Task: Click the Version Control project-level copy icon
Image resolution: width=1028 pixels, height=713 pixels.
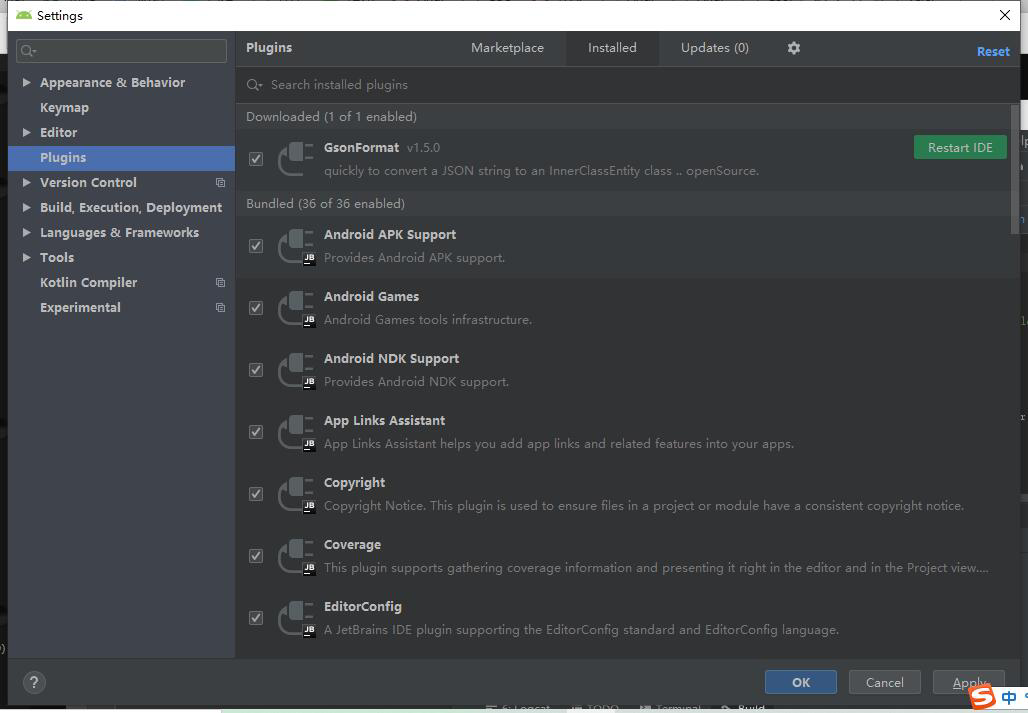Action: (220, 183)
